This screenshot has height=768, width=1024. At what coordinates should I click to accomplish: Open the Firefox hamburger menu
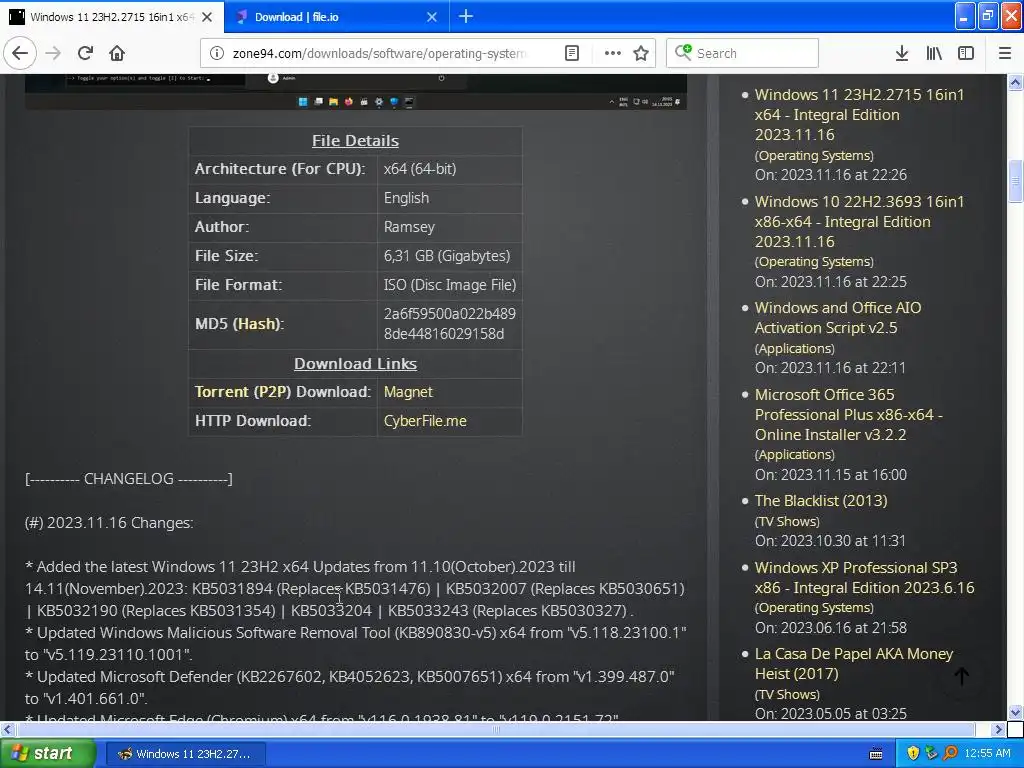pos(1005,53)
